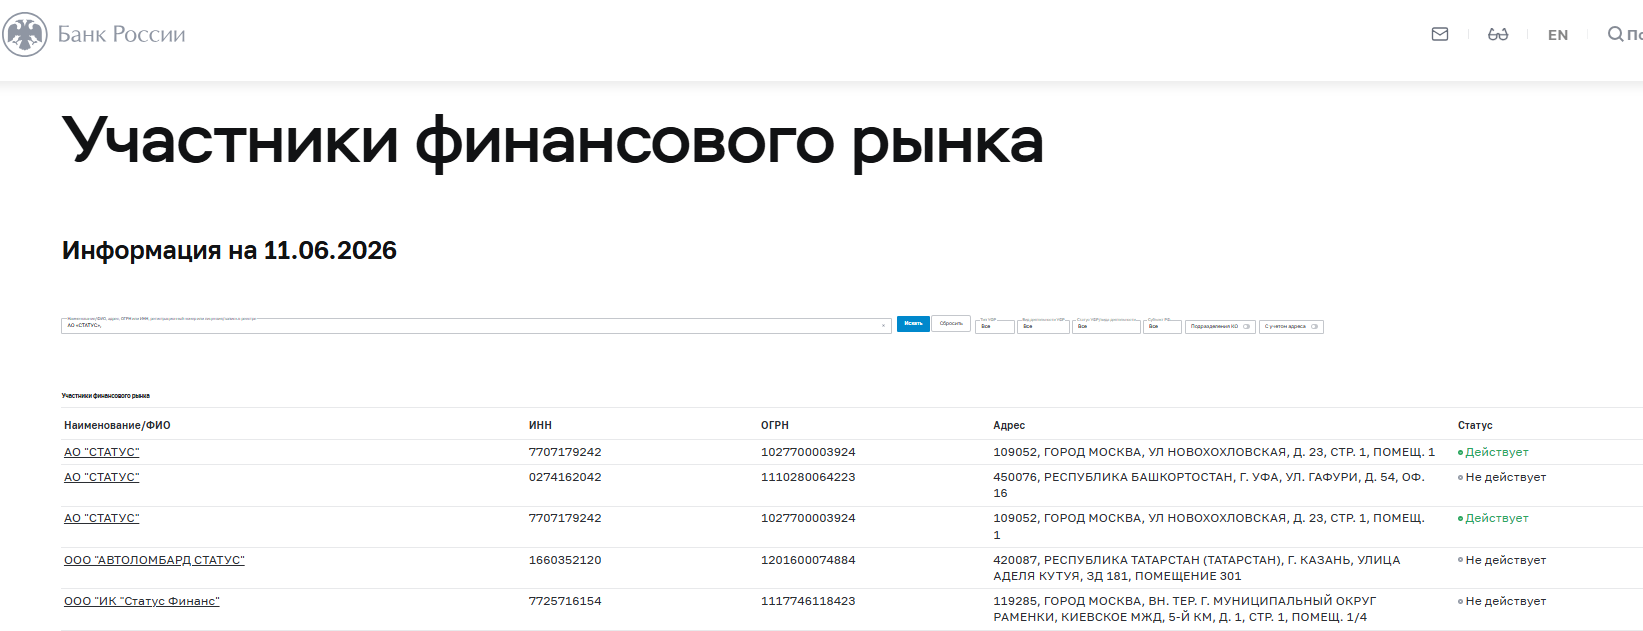The width and height of the screenshot is (1643, 631).
Task: Click Не действует status for ИК Статус Финанс
Action: [x=1502, y=601]
